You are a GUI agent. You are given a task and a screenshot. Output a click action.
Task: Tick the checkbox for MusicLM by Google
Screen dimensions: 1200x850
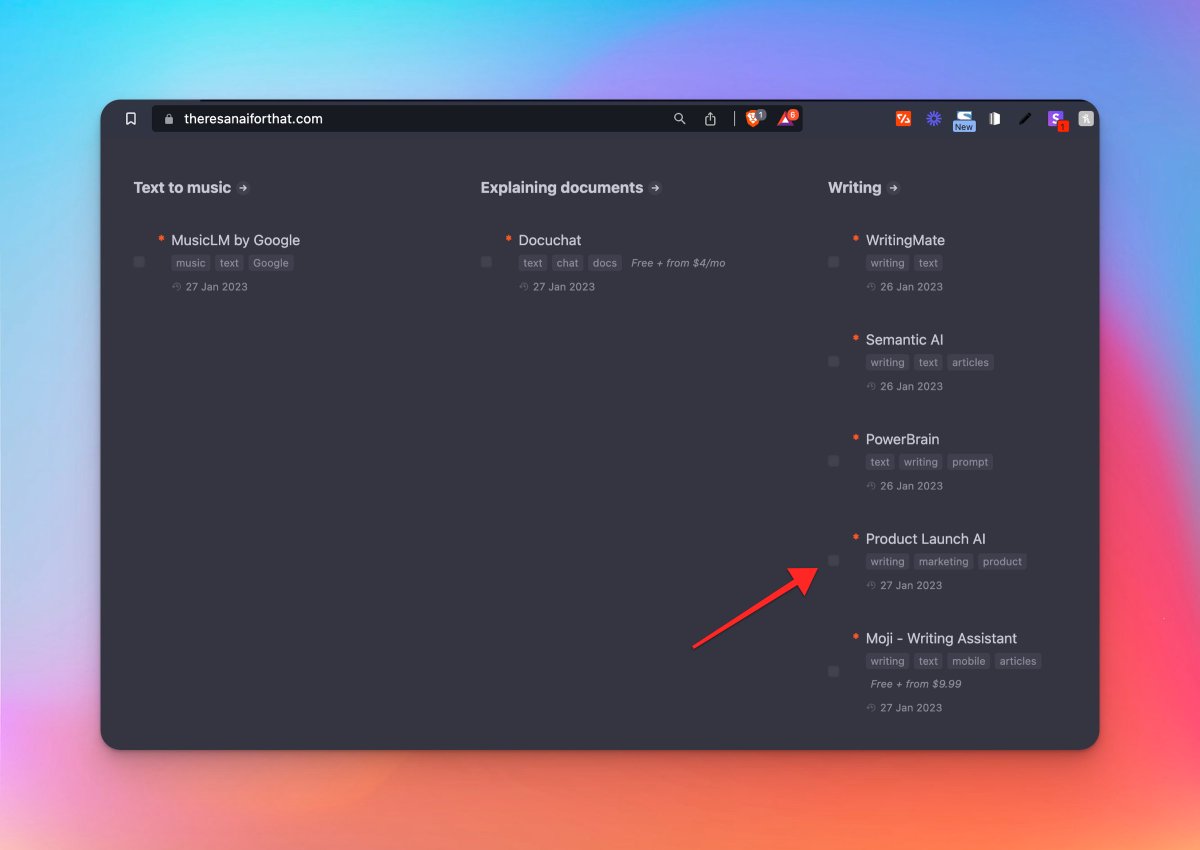139,262
